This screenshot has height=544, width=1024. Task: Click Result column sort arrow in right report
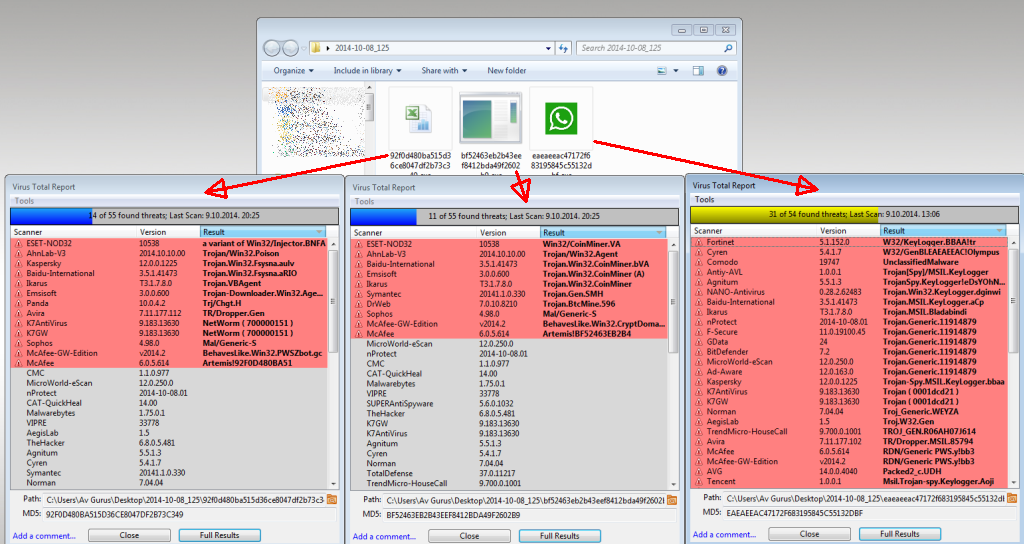pos(999,231)
